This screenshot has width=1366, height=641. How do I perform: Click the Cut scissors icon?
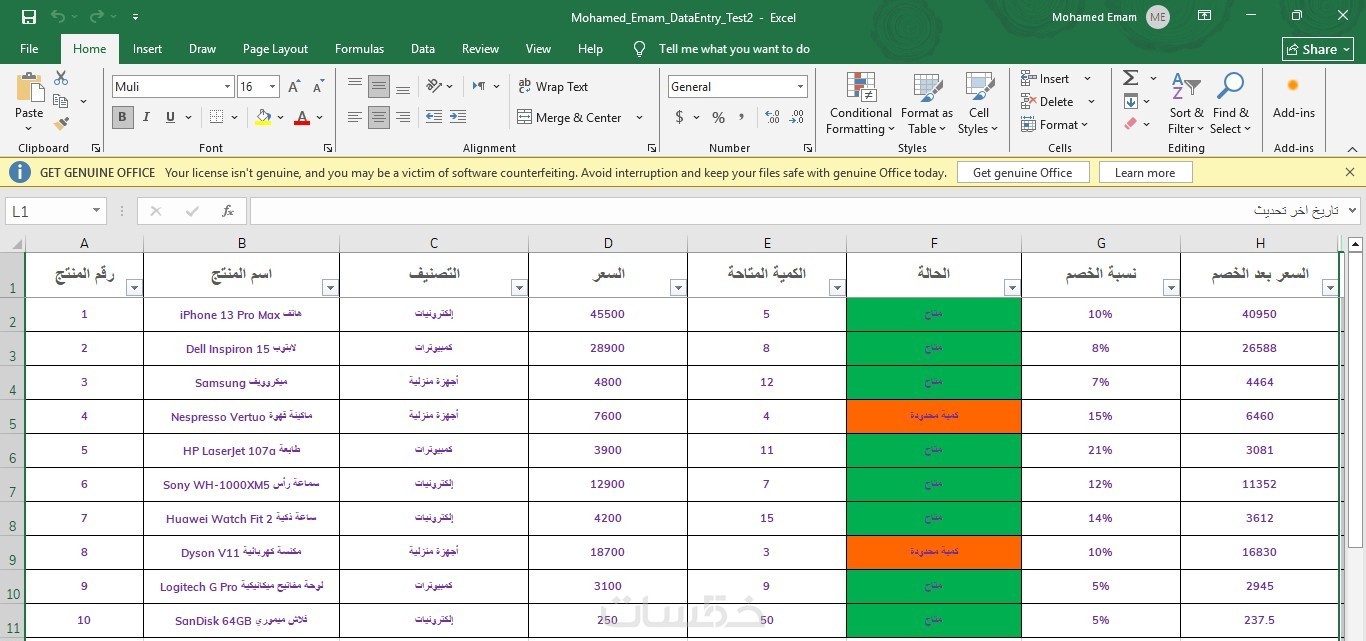tap(61, 78)
